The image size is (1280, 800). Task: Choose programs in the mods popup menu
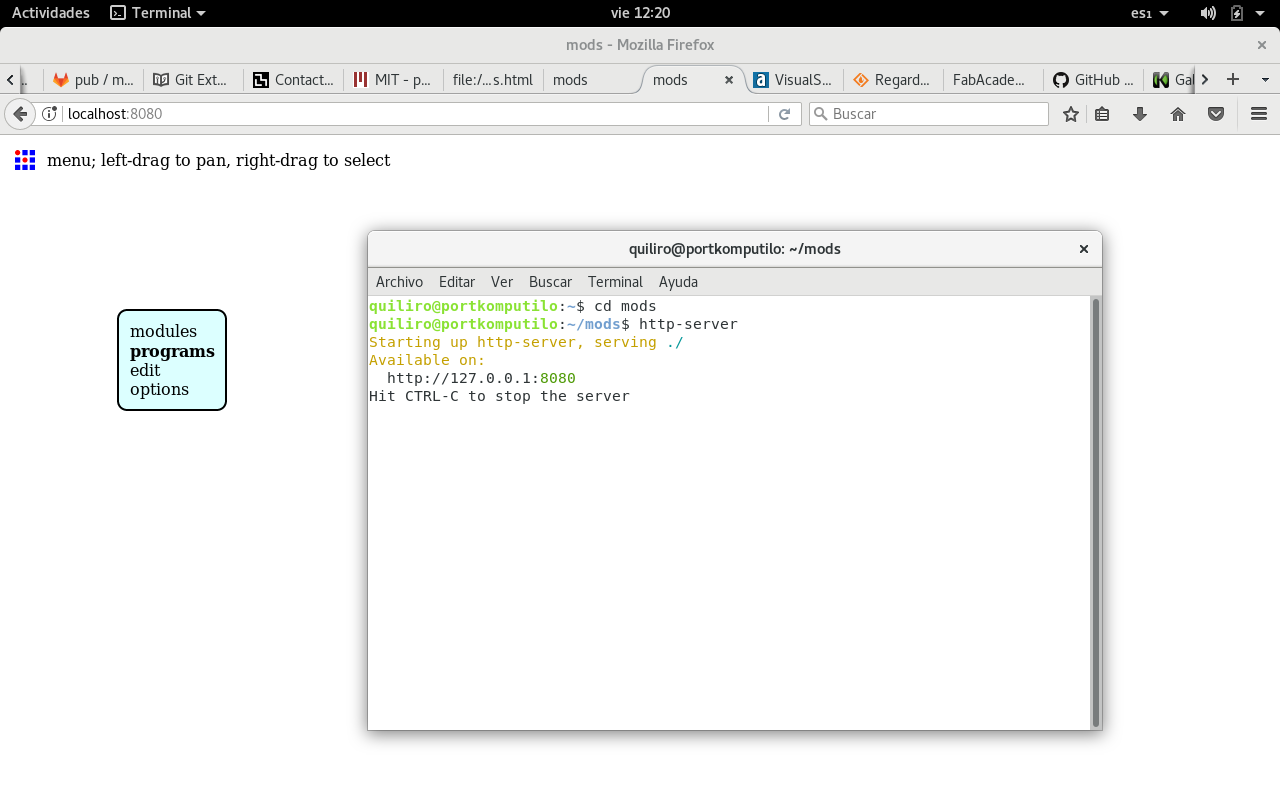pyautogui.click(x=172, y=351)
